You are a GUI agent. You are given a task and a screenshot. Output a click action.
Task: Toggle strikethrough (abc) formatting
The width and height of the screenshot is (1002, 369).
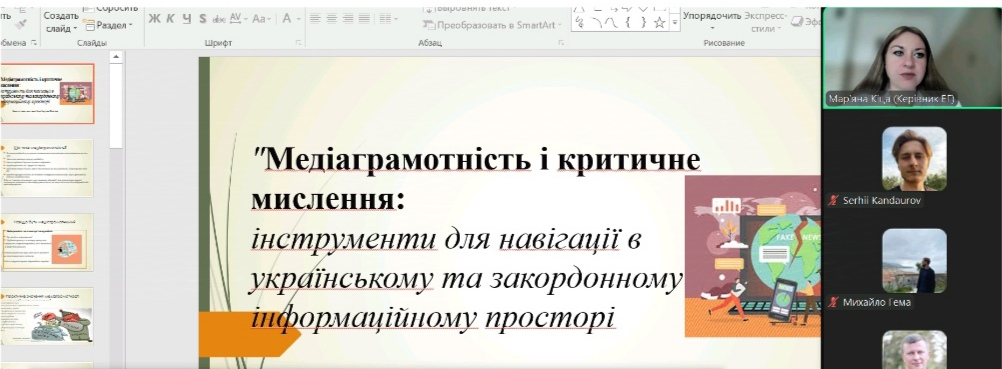click(219, 19)
